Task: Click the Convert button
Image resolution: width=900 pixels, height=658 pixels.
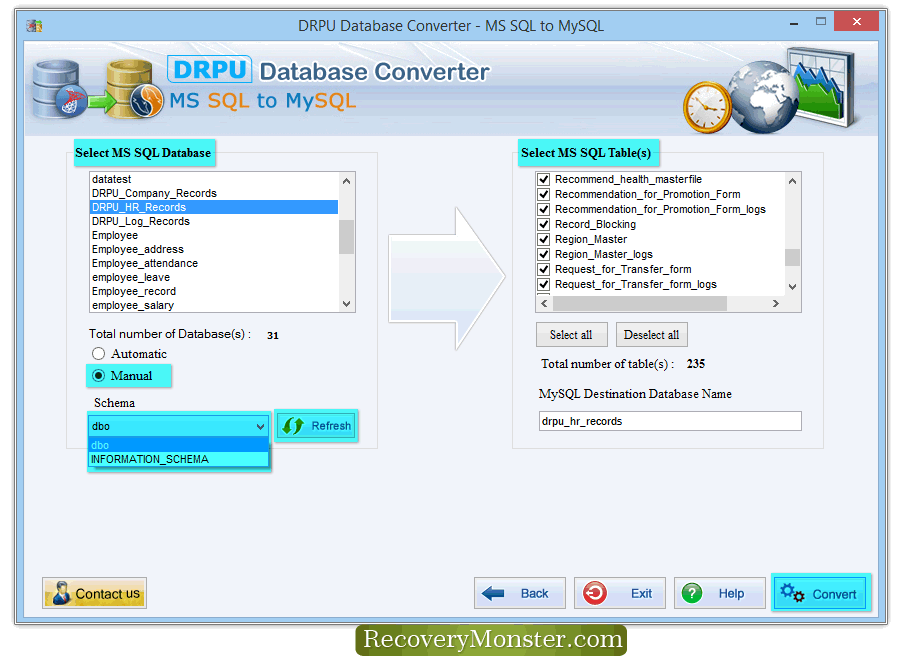Action: [821, 593]
